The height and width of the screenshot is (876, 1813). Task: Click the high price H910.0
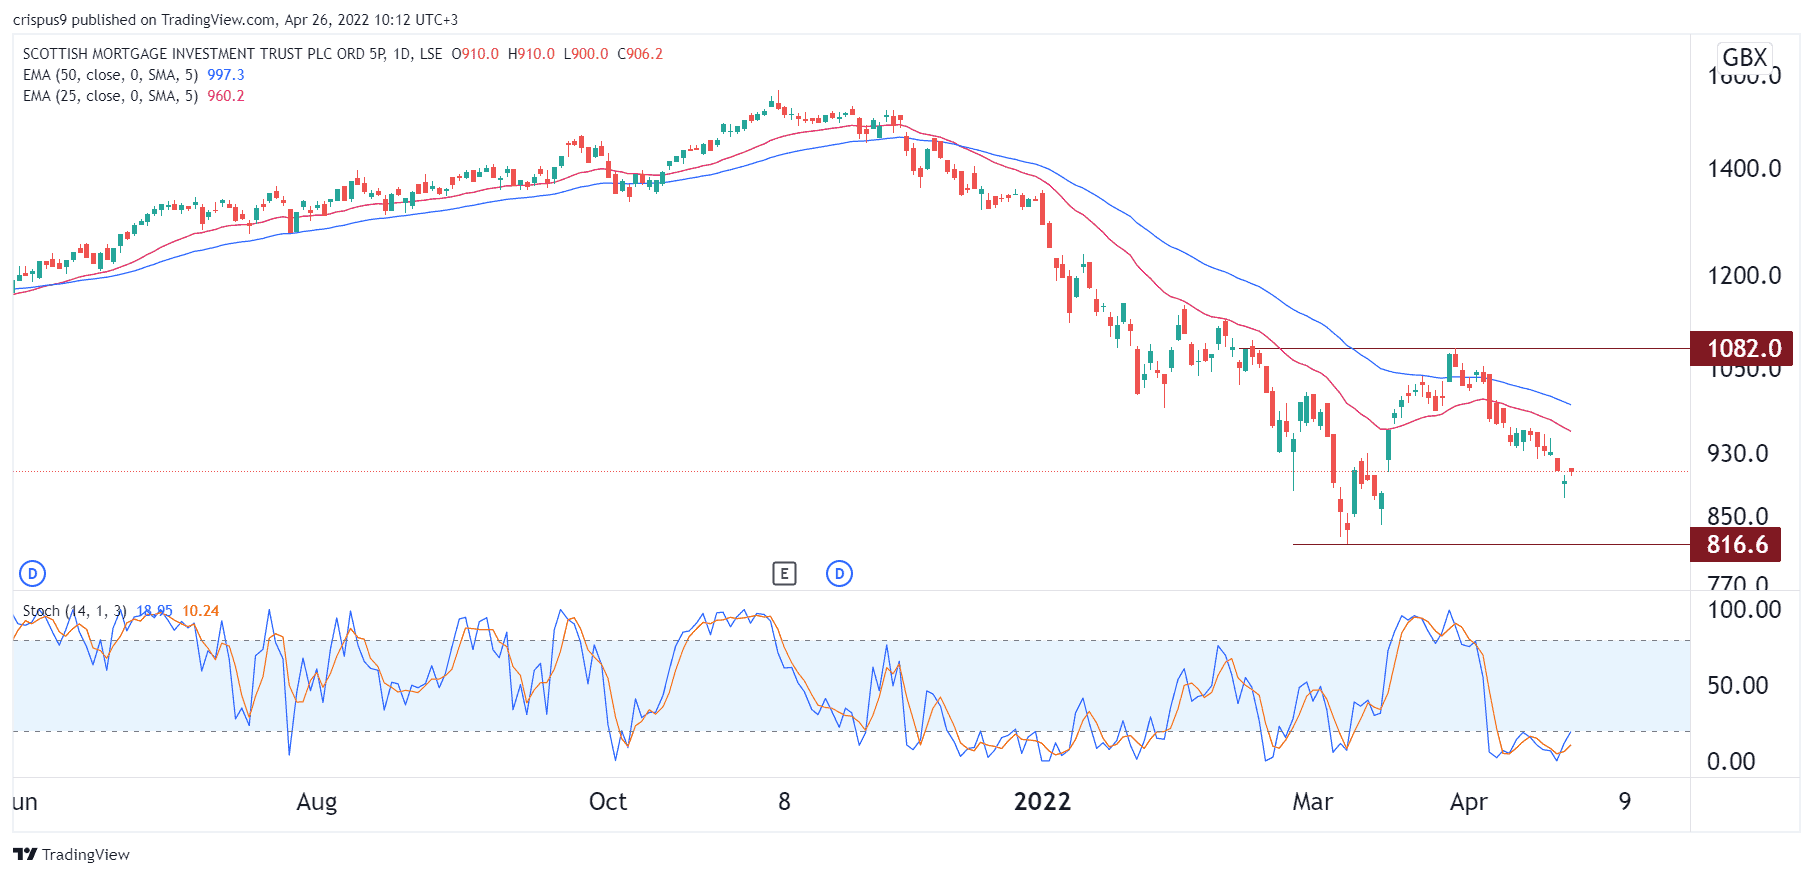[531, 54]
